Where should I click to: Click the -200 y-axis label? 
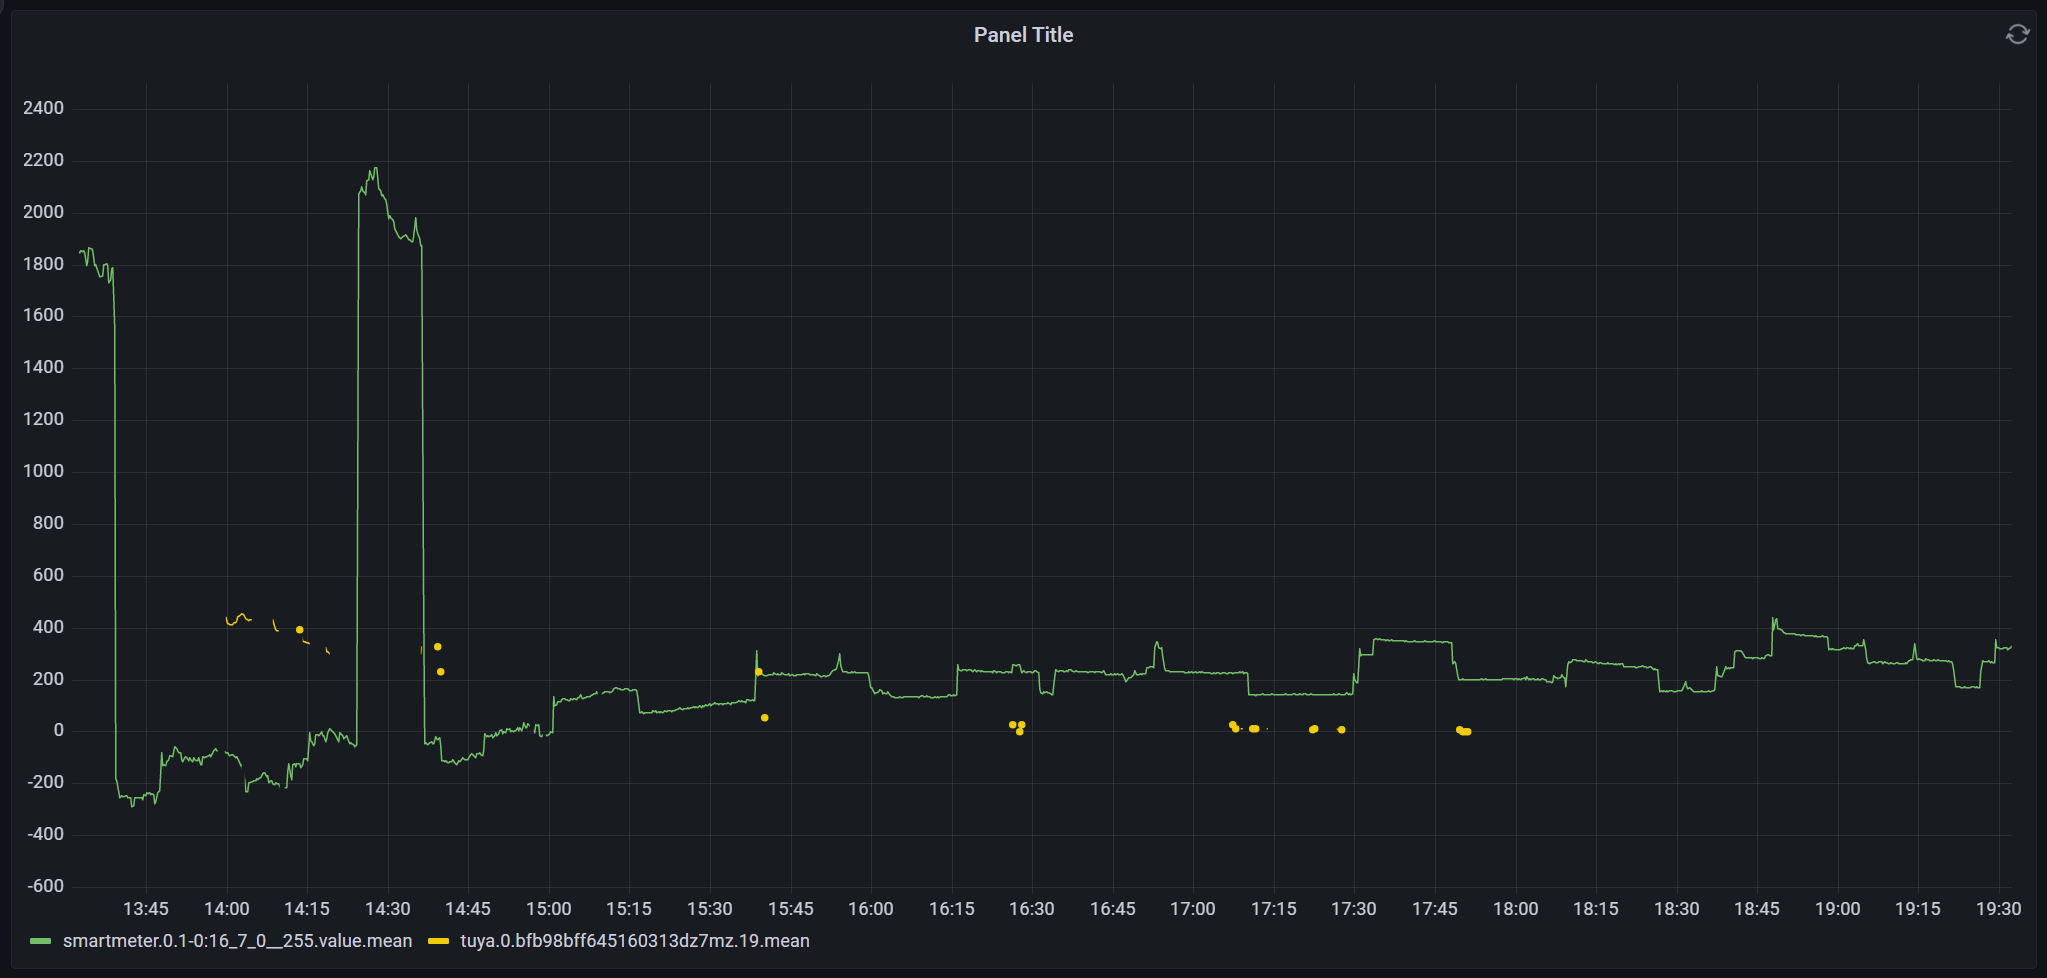[45, 782]
